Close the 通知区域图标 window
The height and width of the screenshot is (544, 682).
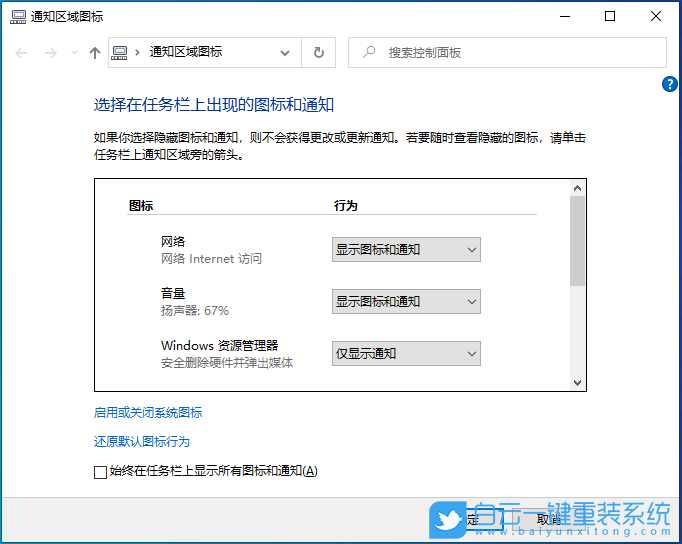[656, 17]
